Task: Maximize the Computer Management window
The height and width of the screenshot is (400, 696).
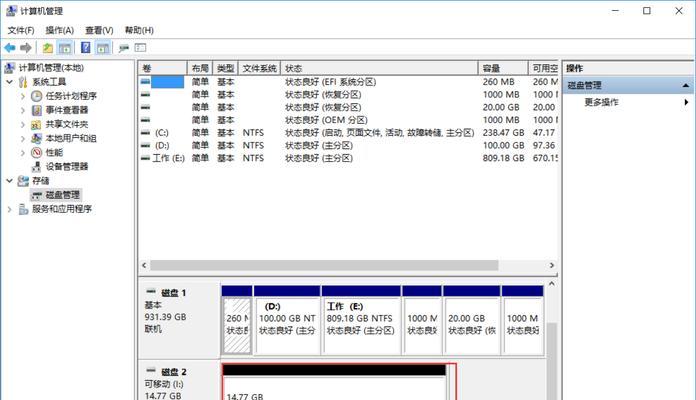Action: (647, 11)
